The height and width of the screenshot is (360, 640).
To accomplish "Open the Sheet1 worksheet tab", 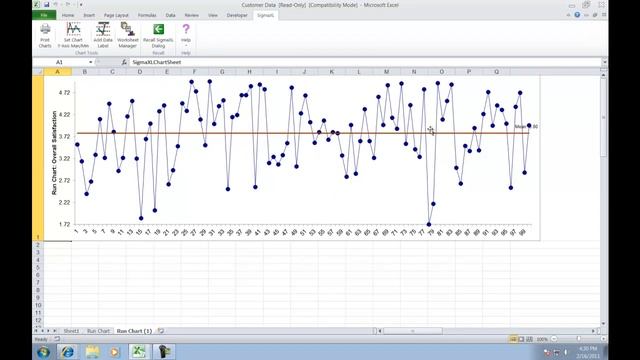I will click(x=71, y=331).
